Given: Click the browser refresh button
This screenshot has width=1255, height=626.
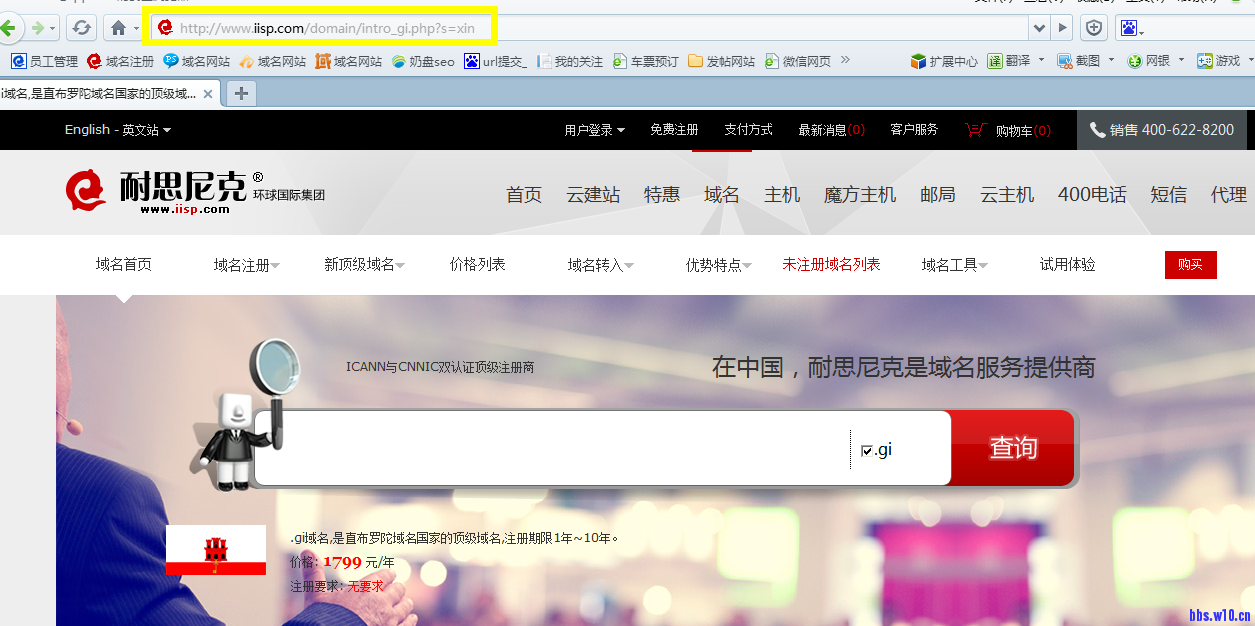Looking at the screenshot, I should pos(82,28).
